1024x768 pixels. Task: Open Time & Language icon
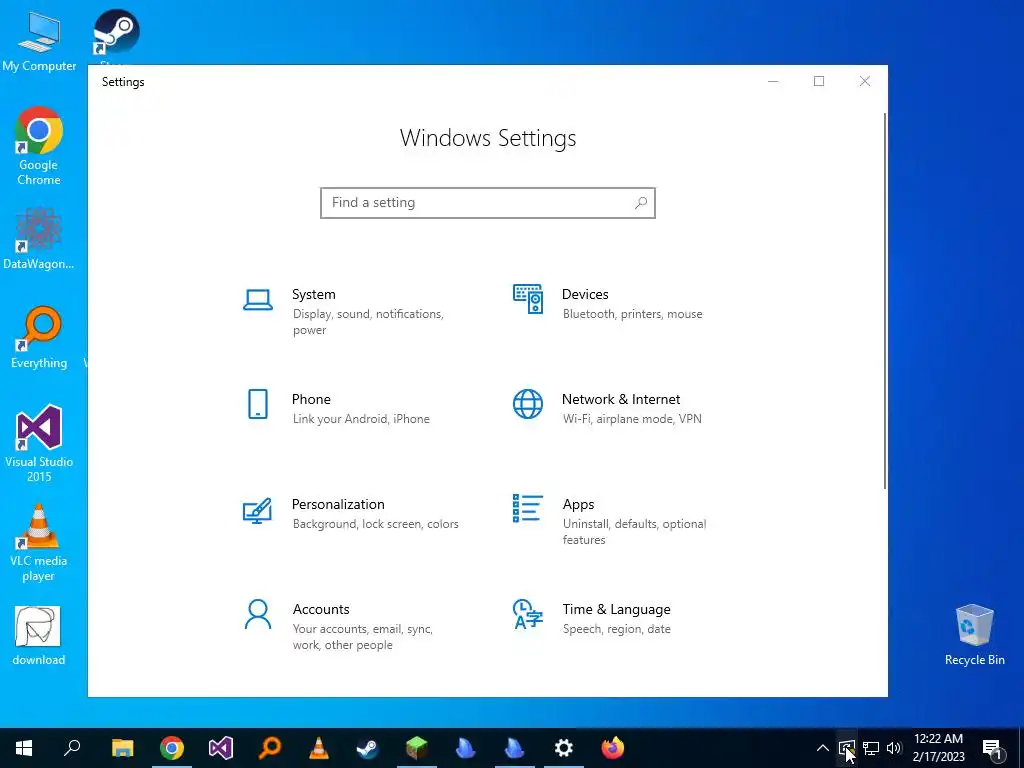(528, 614)
